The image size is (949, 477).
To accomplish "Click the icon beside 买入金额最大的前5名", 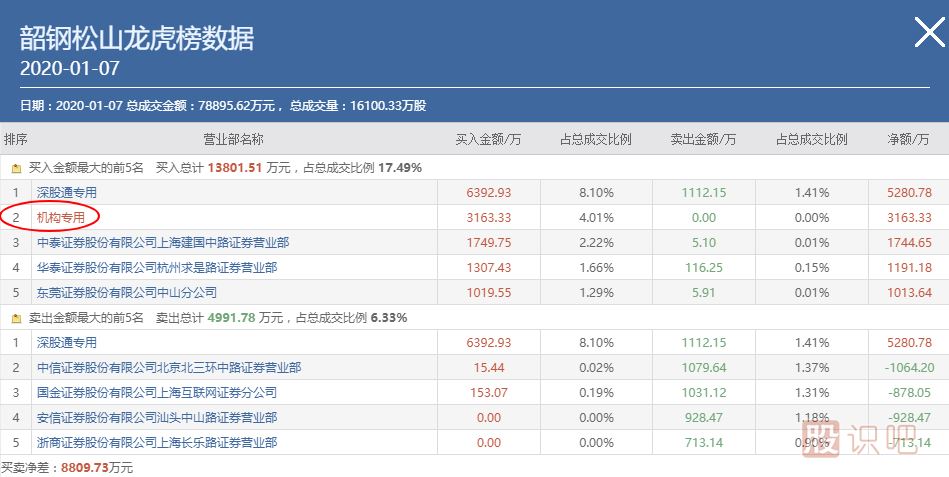I will click(16, 168).
